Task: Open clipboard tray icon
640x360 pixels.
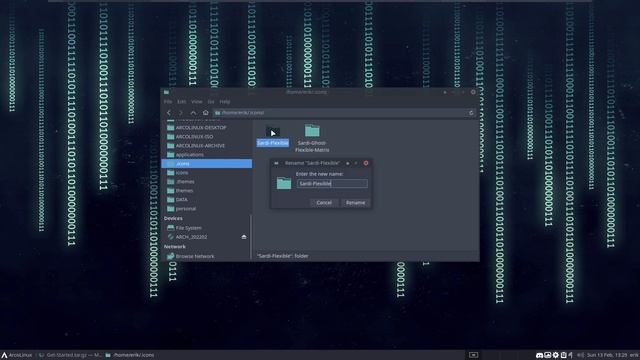Action: tap(563, 355)
